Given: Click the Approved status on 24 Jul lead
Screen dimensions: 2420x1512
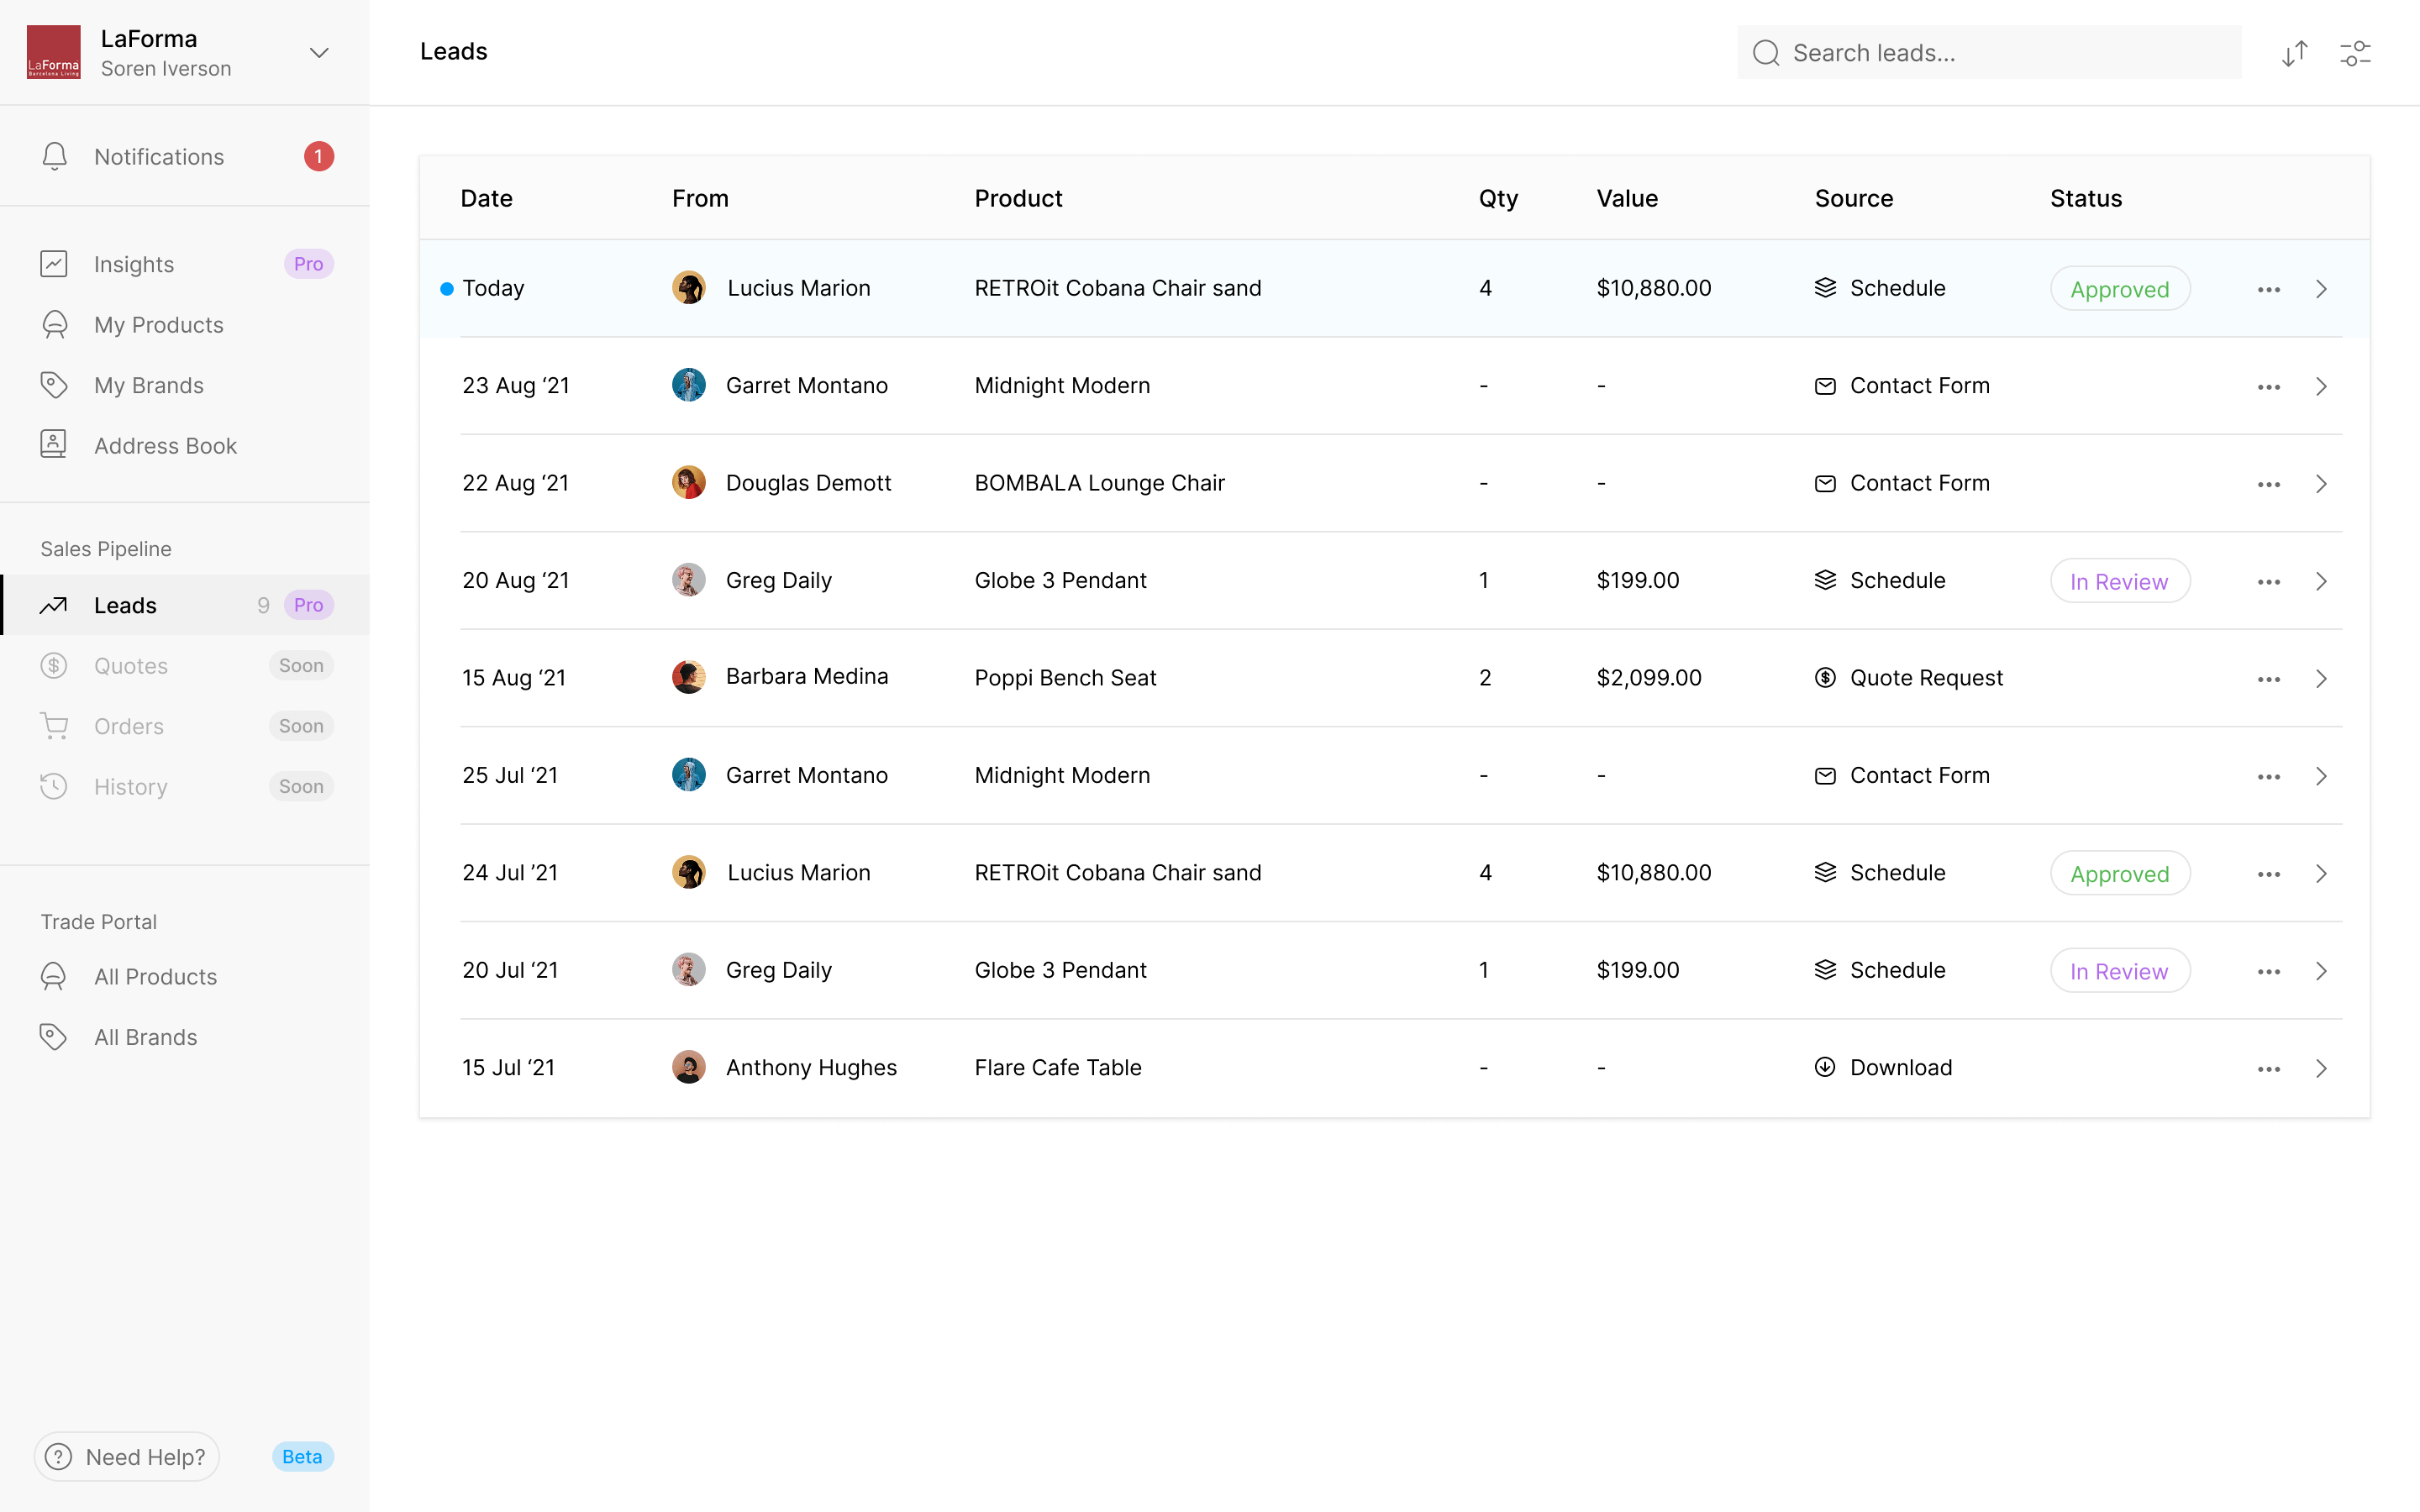Looking at the screenshot, I should [2120, 874].
